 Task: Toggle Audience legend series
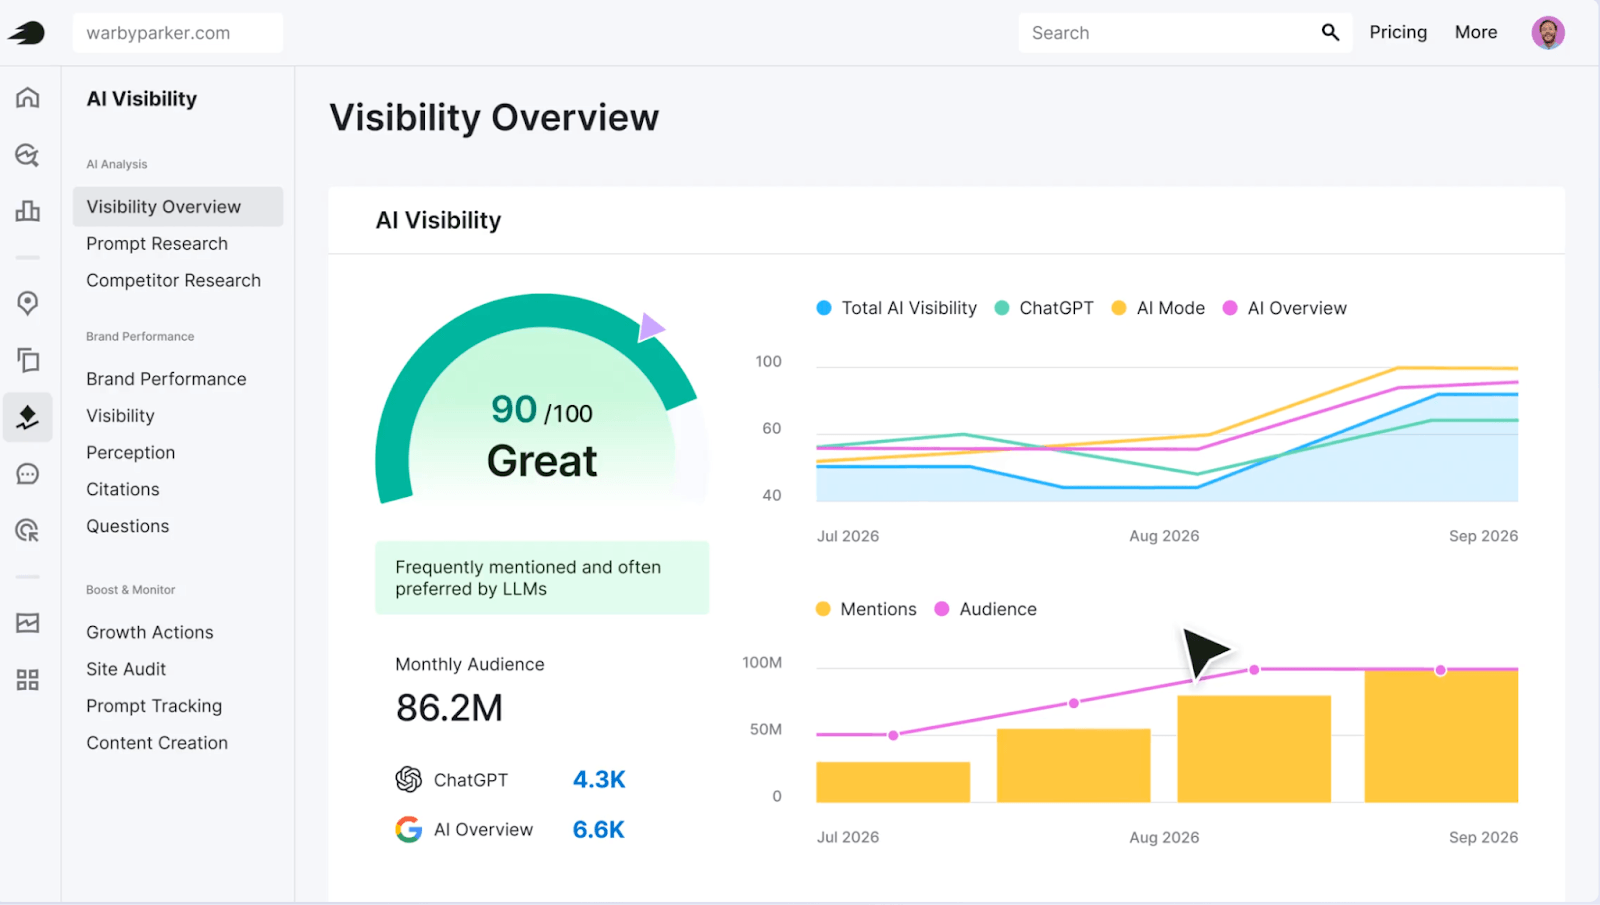pyautogui.click(x=985, y=609)
